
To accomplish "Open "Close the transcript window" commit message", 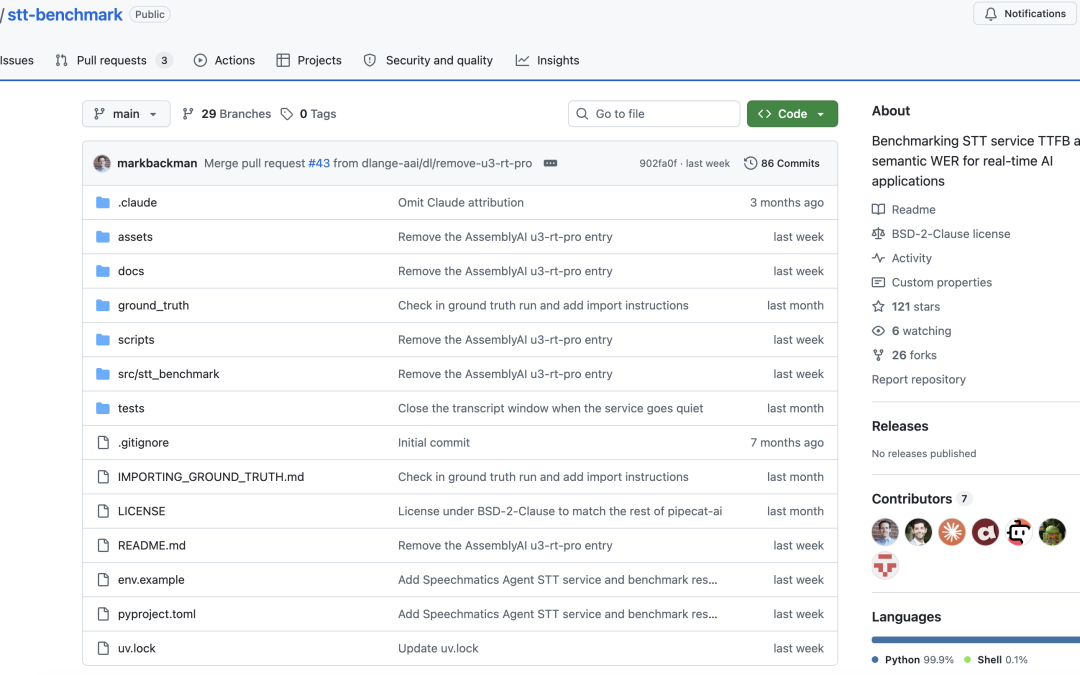I will (550, 408).
